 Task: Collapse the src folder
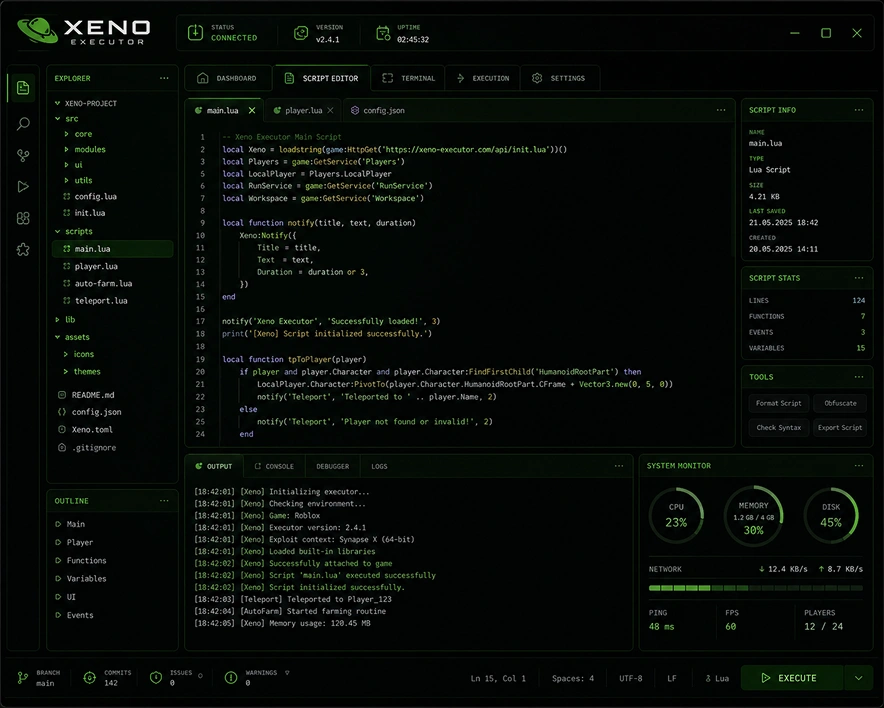58,119
